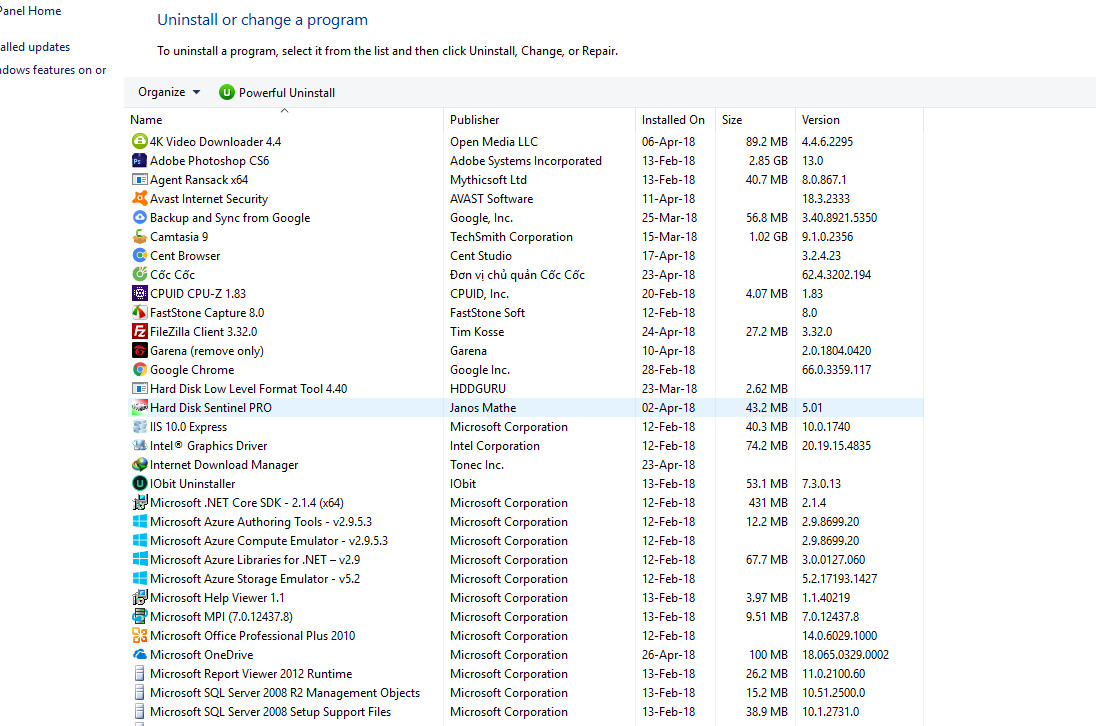Click the Microsoft .NET Core SDK icon

(140, 502)
